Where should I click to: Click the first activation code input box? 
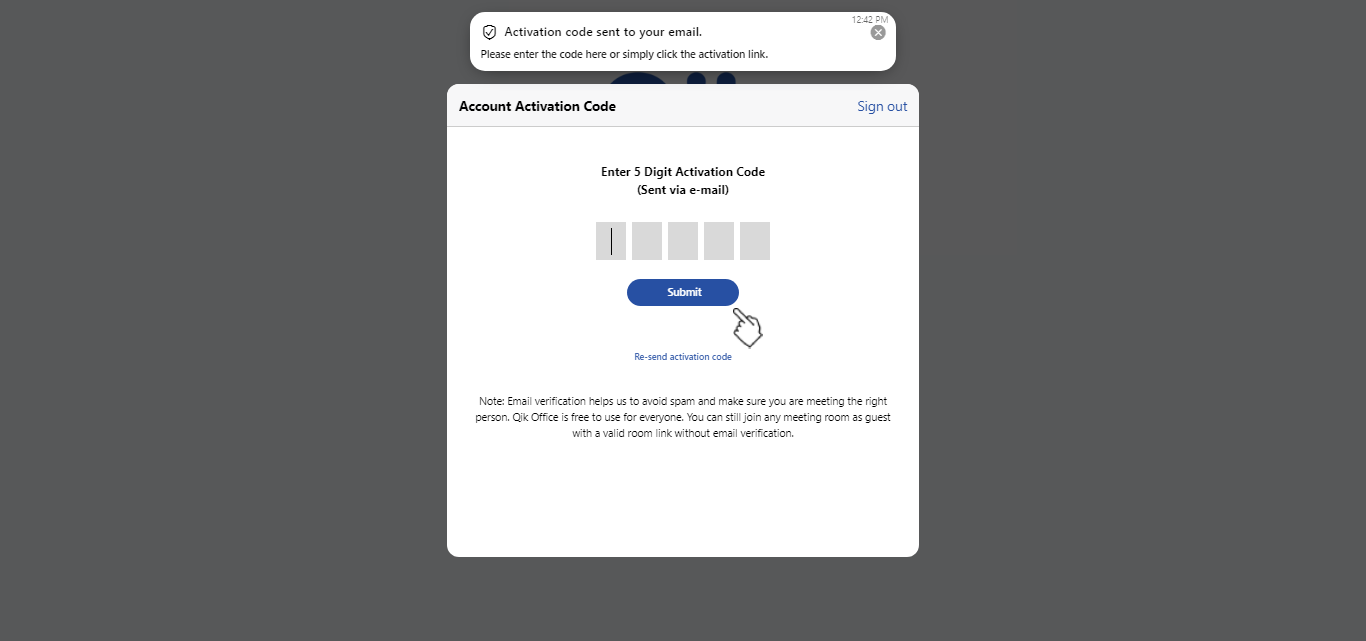610,241
